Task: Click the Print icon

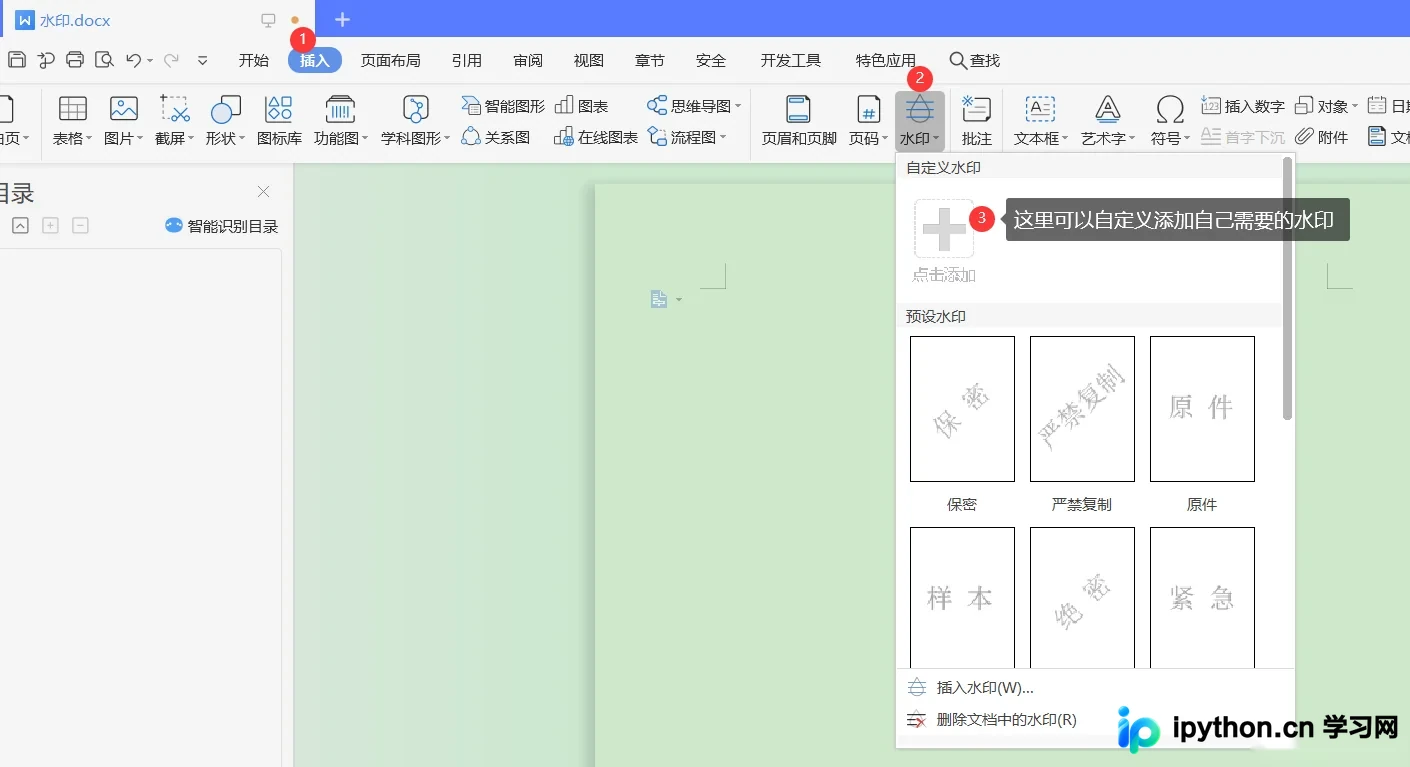Action: point(75,60)
